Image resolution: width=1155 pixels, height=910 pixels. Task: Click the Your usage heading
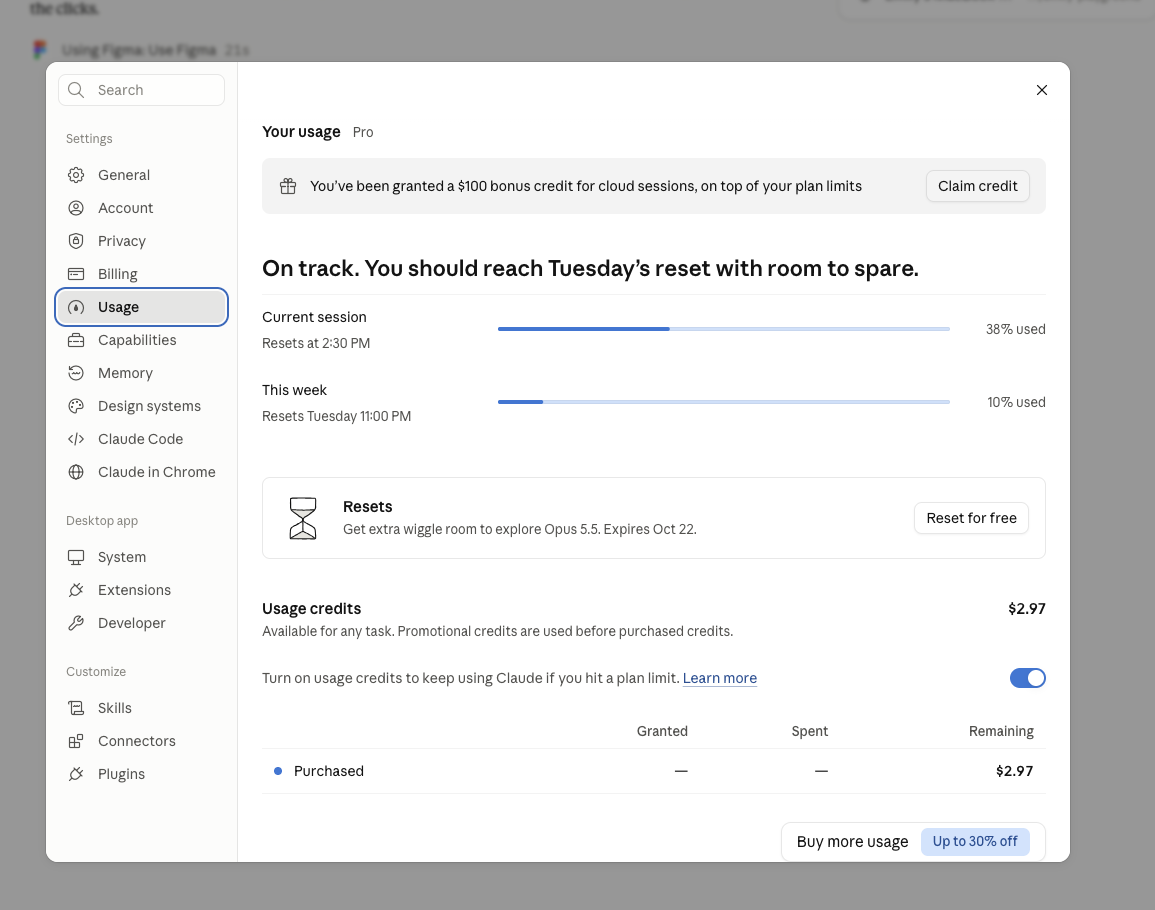[x=301, y=132]
